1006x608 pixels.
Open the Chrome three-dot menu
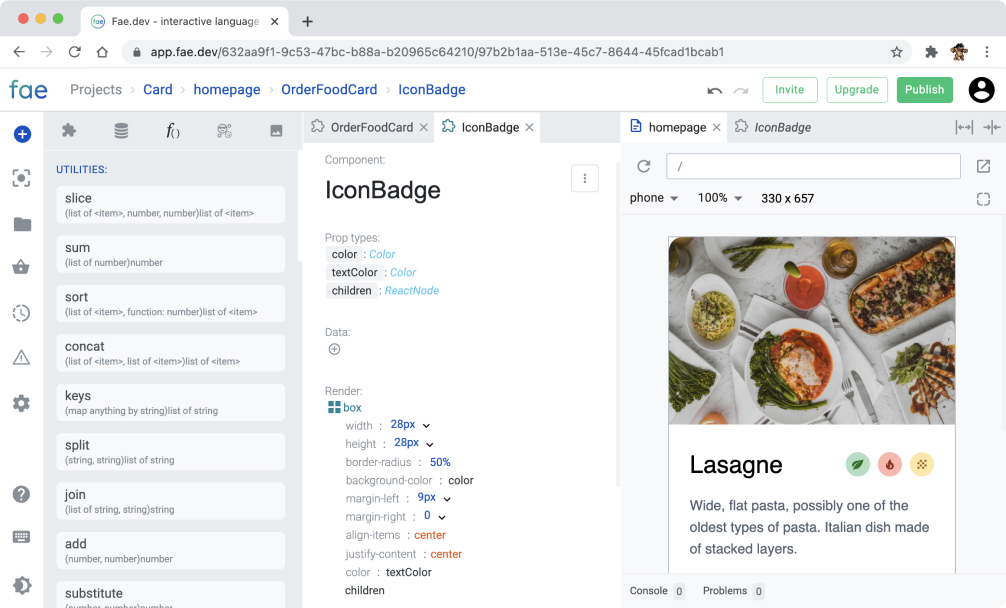987,52
